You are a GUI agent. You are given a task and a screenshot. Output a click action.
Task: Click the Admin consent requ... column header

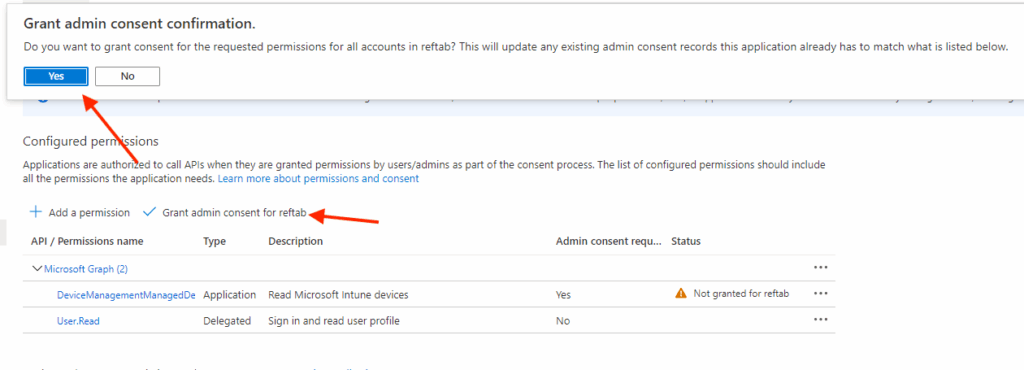click(609, 241)
